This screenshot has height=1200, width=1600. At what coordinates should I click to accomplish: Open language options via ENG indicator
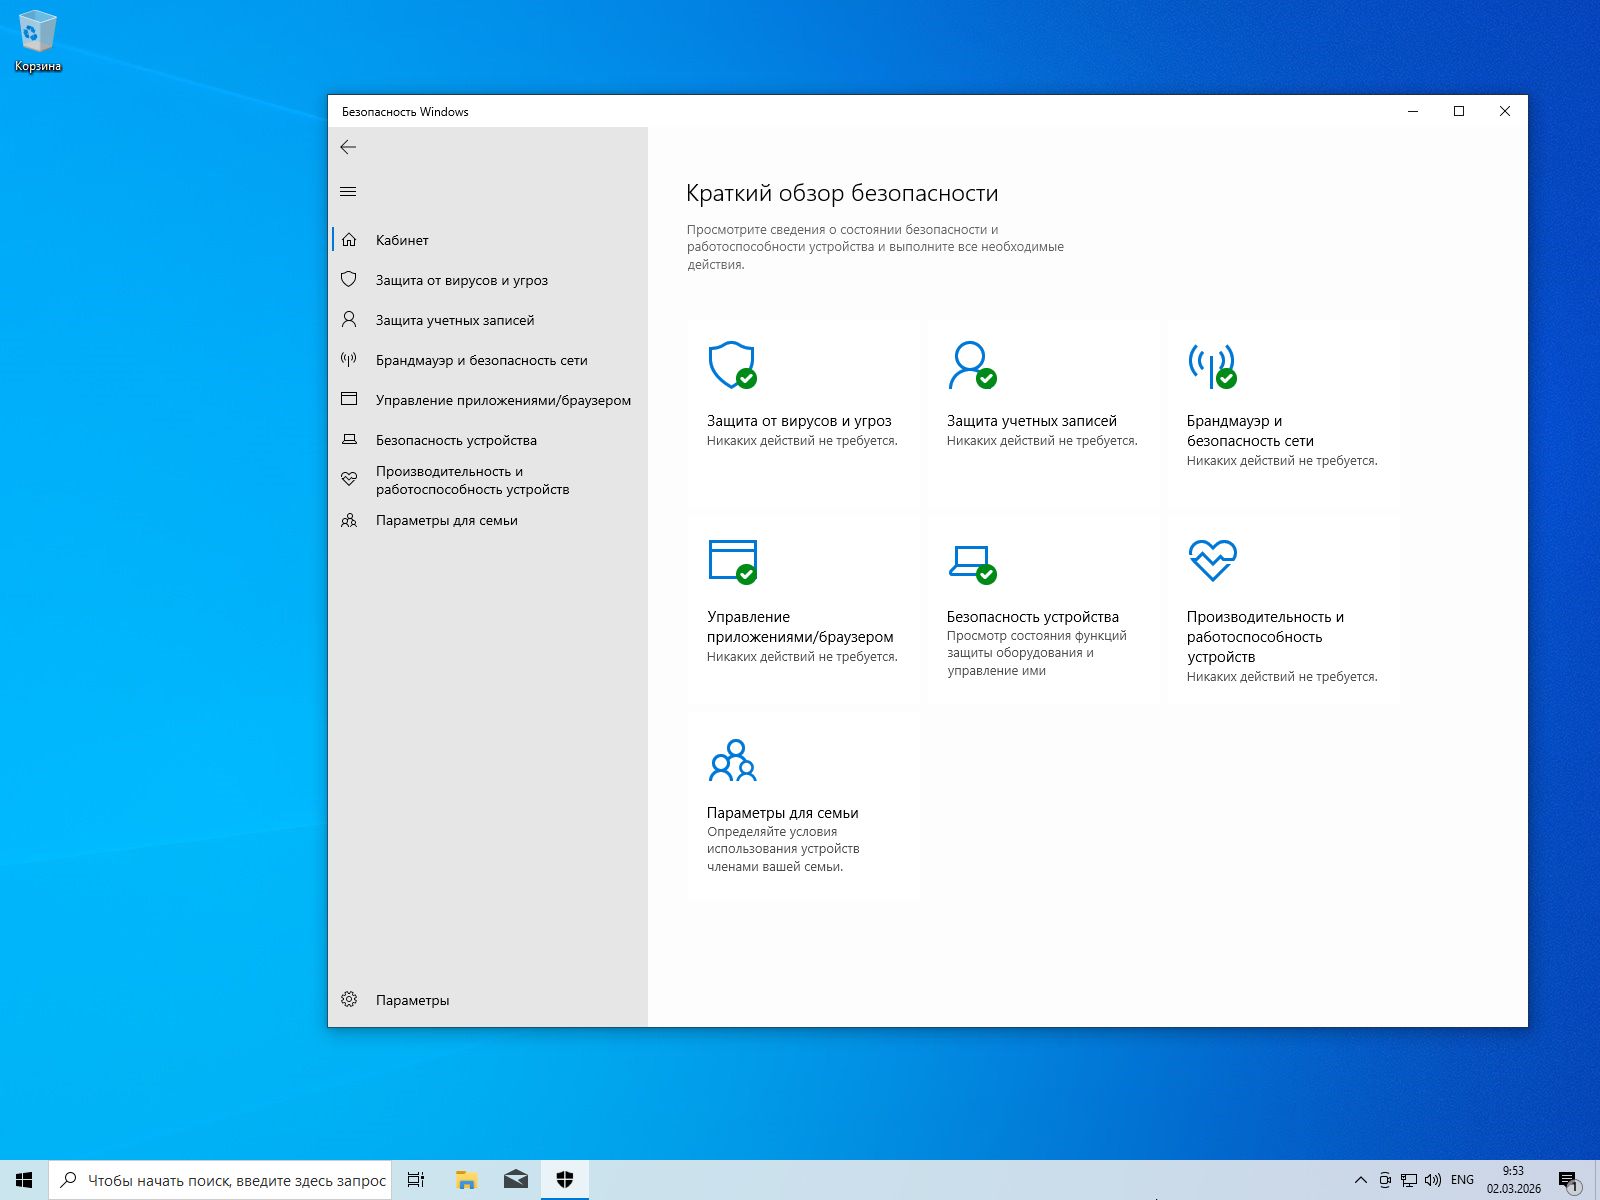click(x=1462, y=1179)
